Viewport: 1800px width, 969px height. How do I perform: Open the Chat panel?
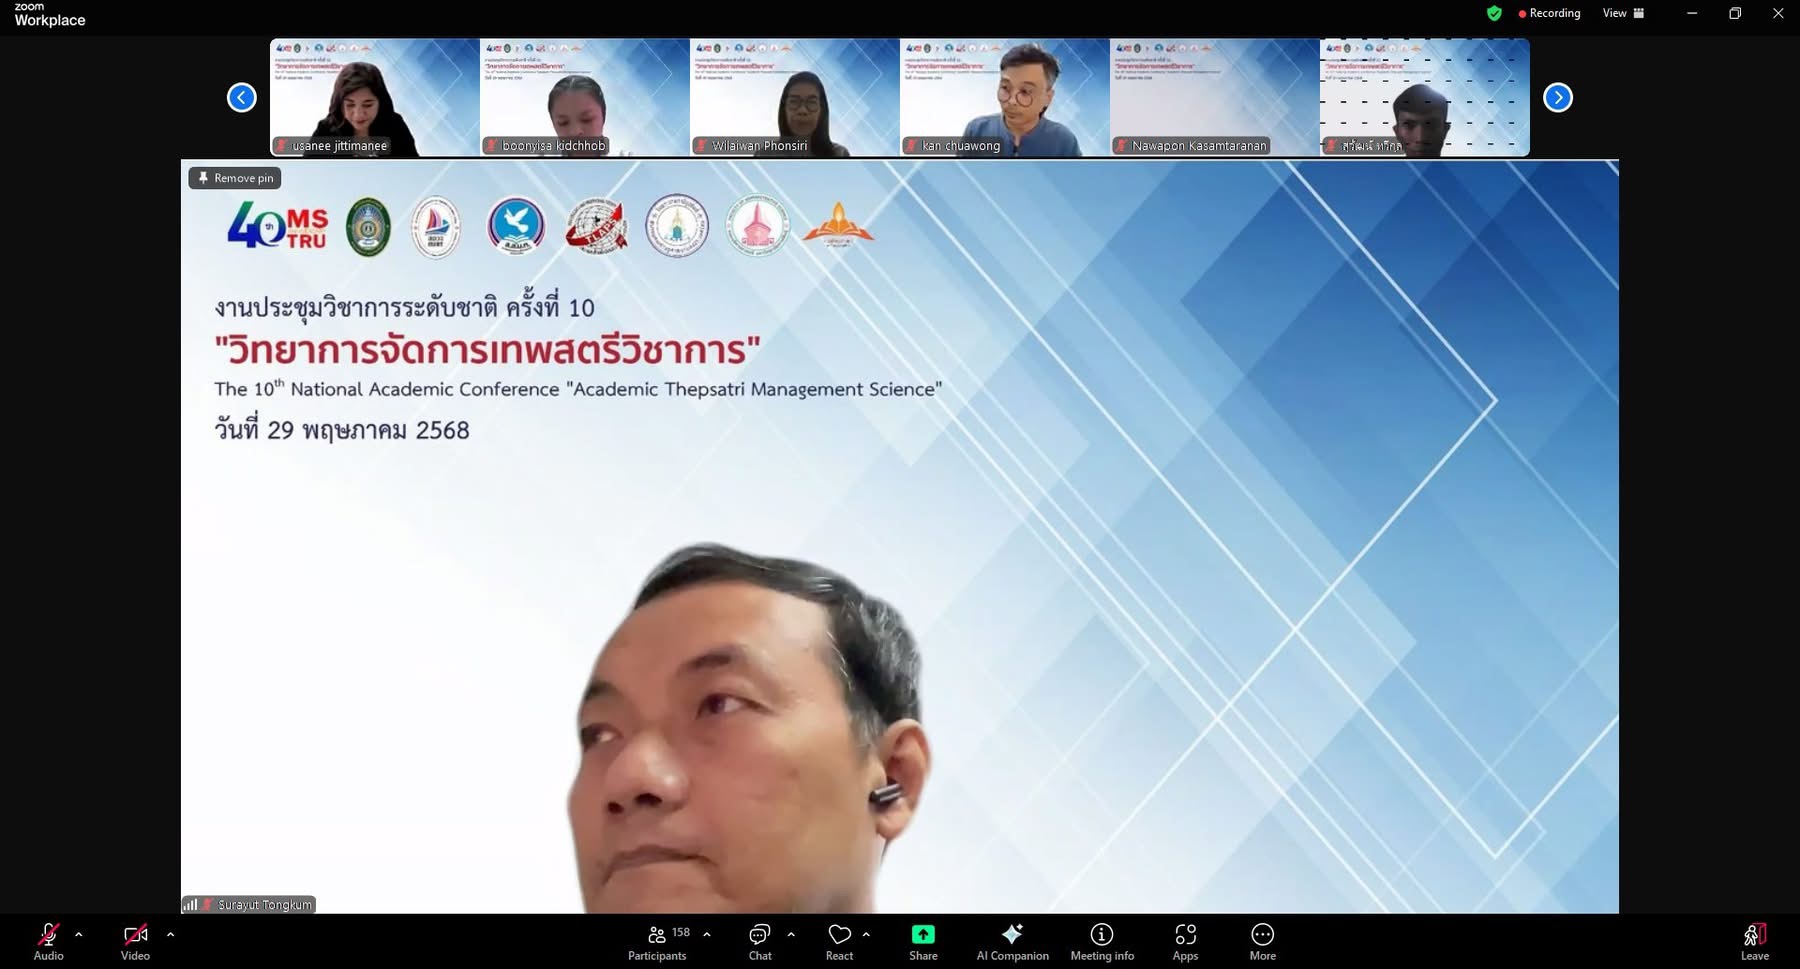coord(760,941)
